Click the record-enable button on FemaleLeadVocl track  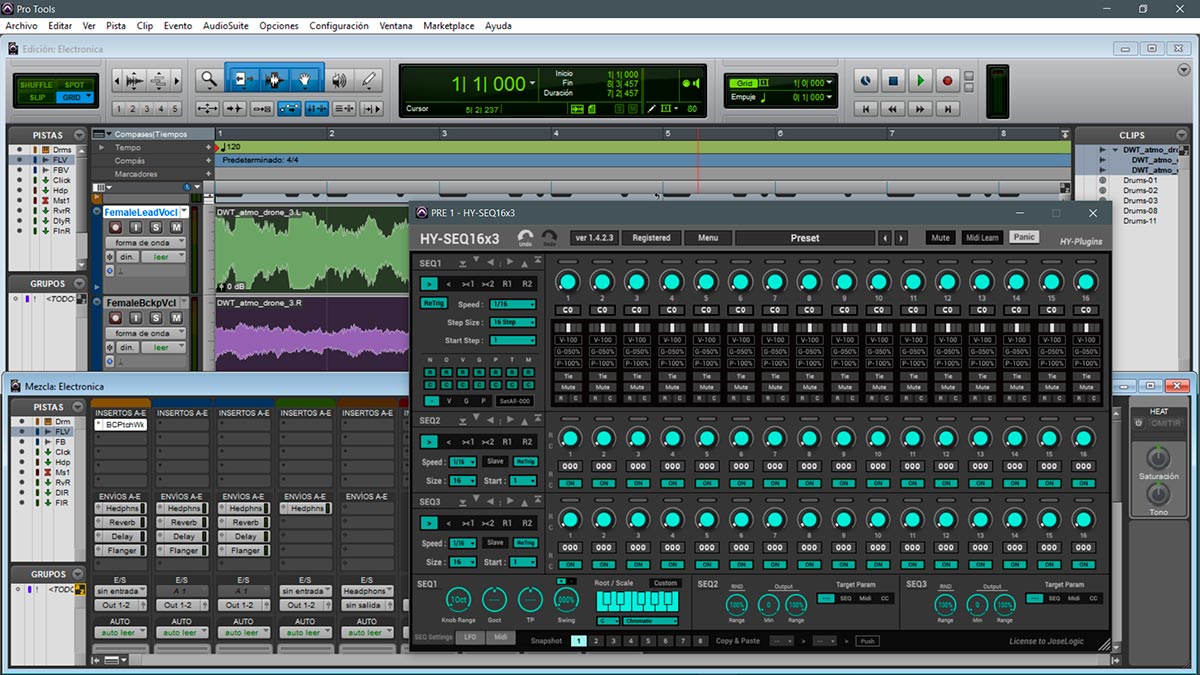point(116,228)
